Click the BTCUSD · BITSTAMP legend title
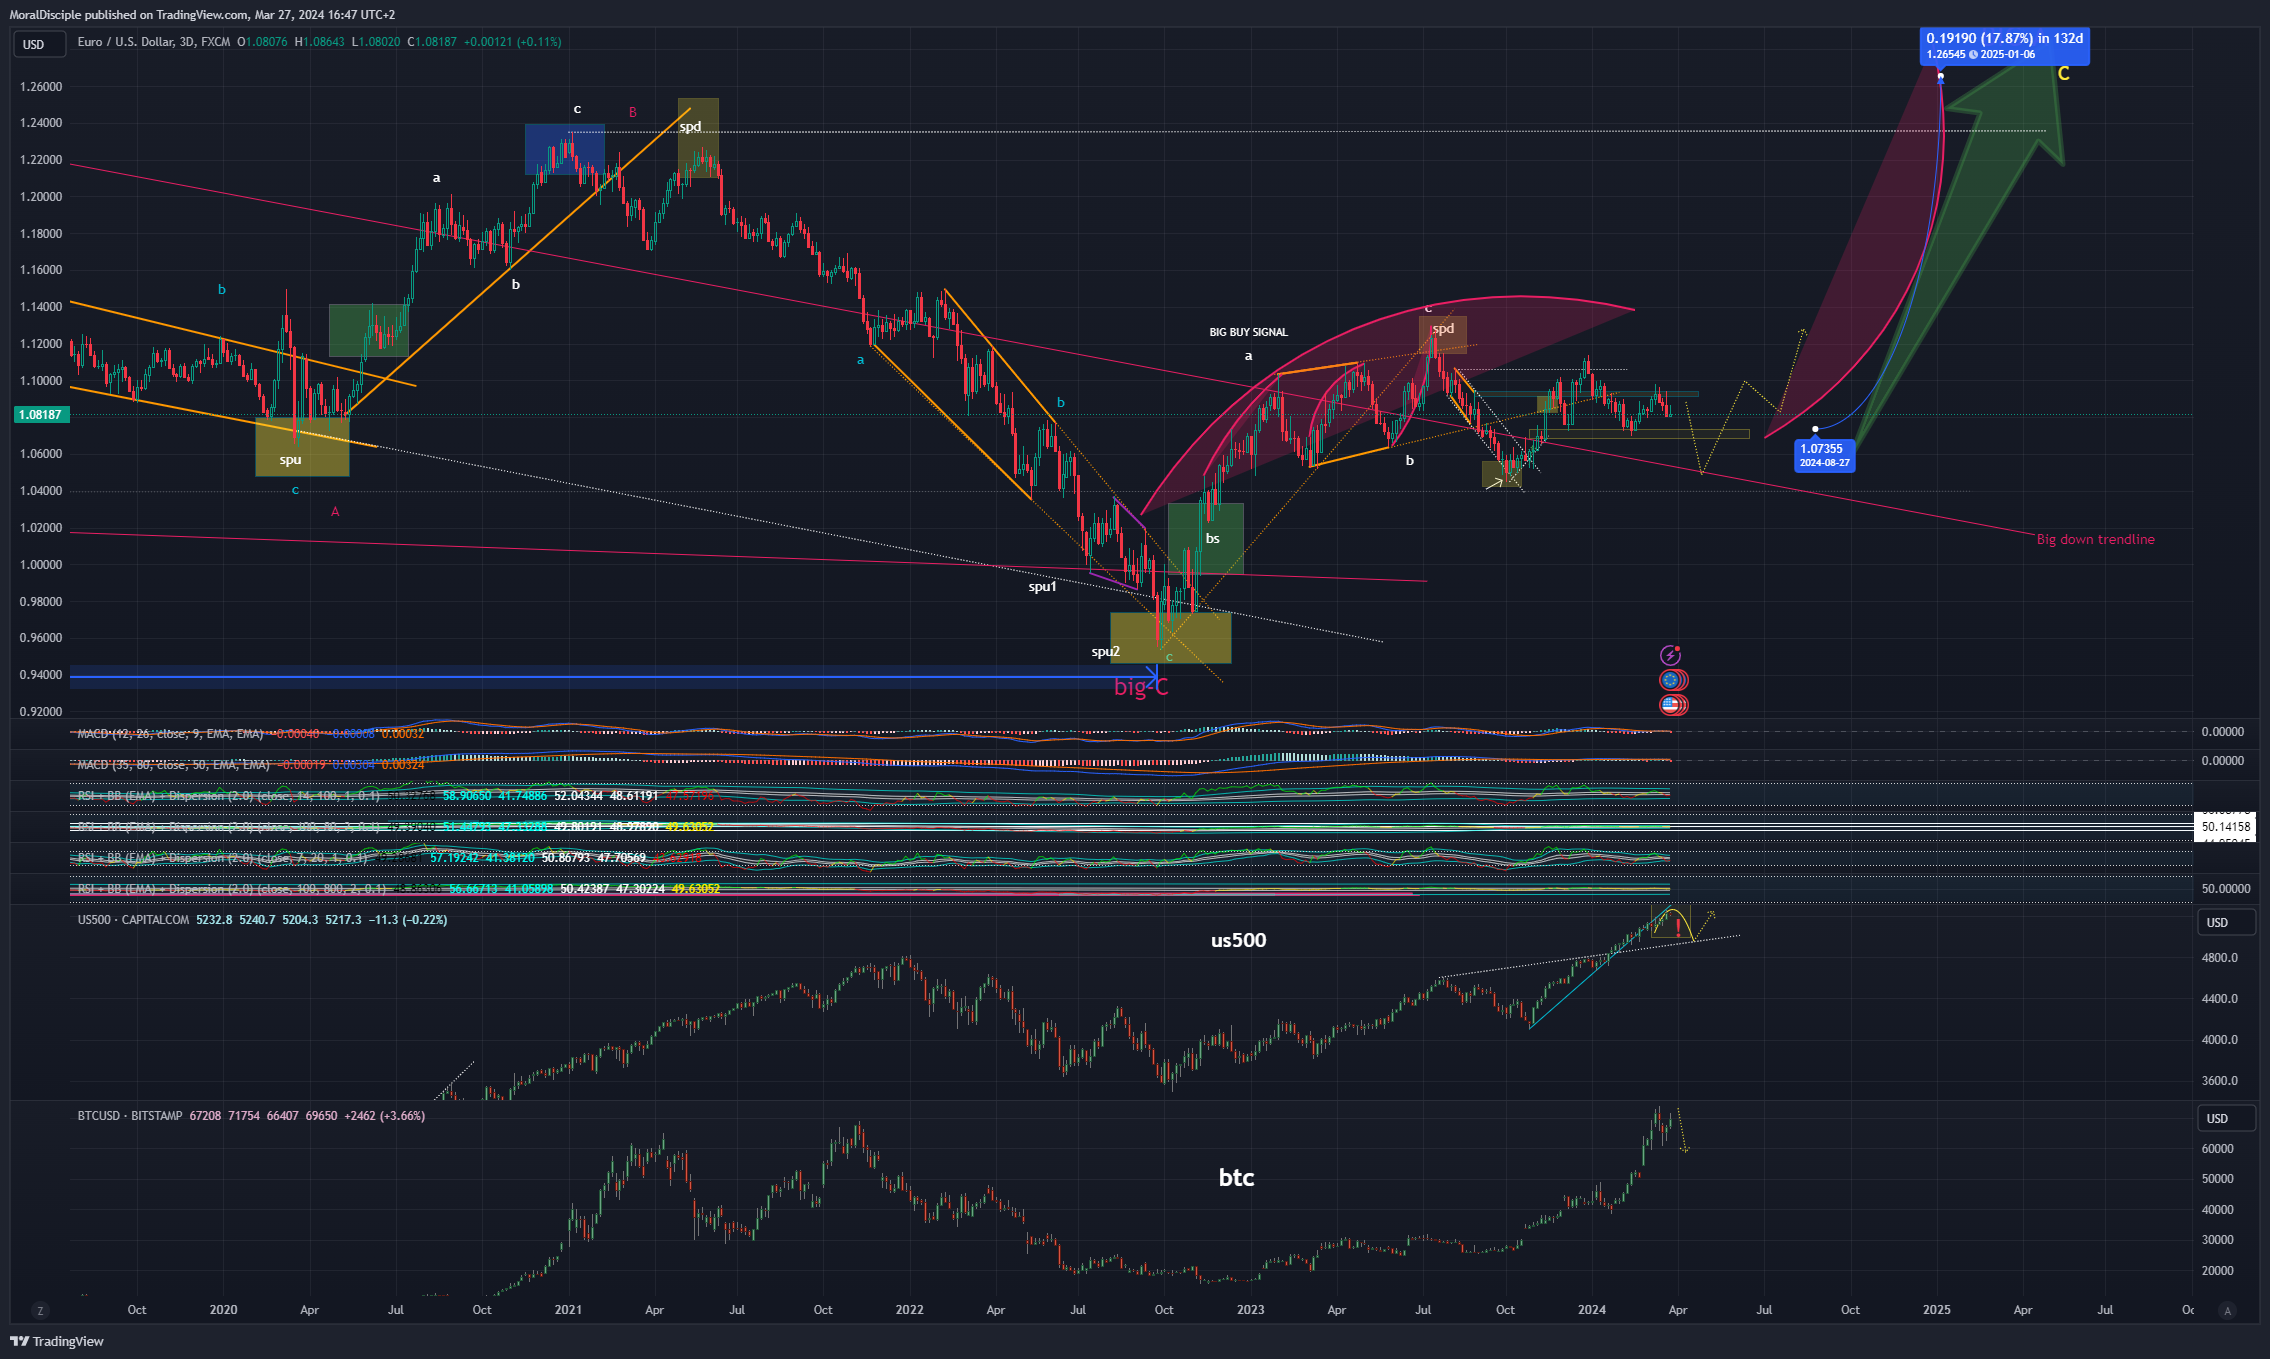This screenshot has height=1359, width=2270. coord(130,1116)
